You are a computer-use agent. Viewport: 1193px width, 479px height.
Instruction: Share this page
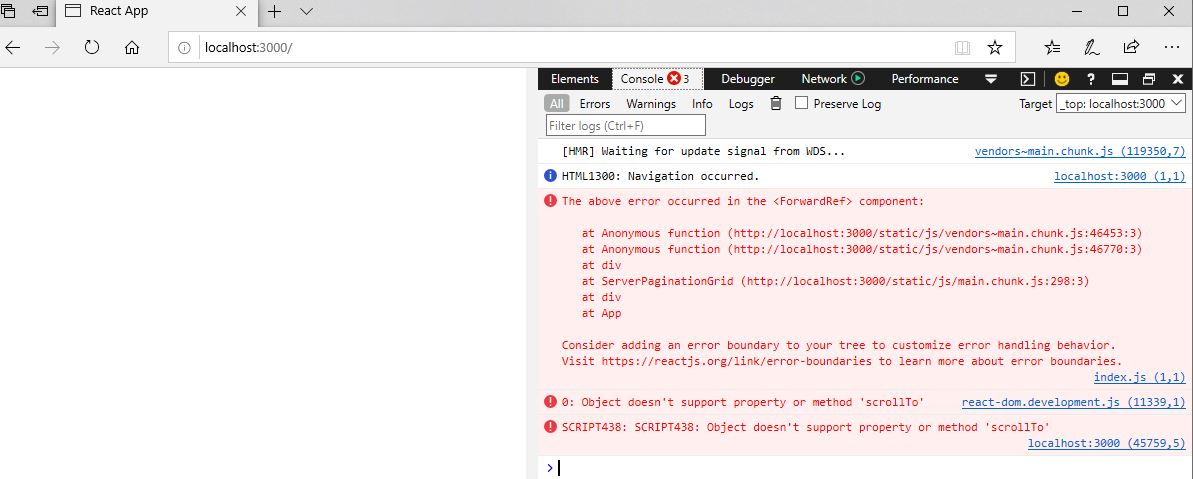pyautogui.click(x=1131, y=47)
